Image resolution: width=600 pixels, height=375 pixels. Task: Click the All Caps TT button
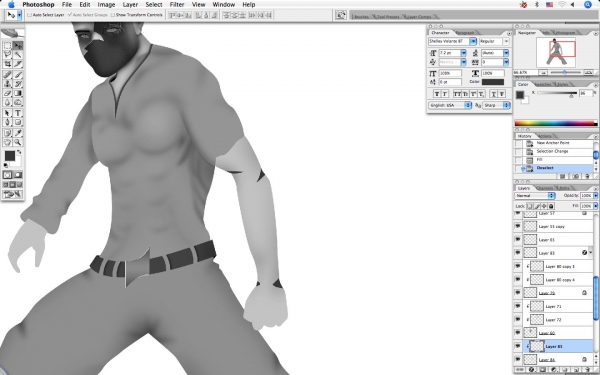[457, 94]
